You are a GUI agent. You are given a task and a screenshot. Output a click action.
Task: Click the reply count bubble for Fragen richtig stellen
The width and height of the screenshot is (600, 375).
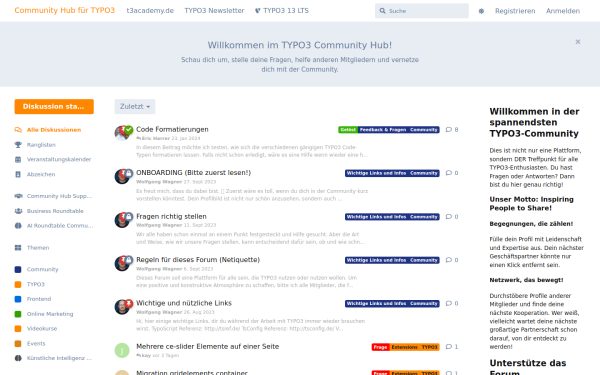pyautogui.click(x=452, y=217)
